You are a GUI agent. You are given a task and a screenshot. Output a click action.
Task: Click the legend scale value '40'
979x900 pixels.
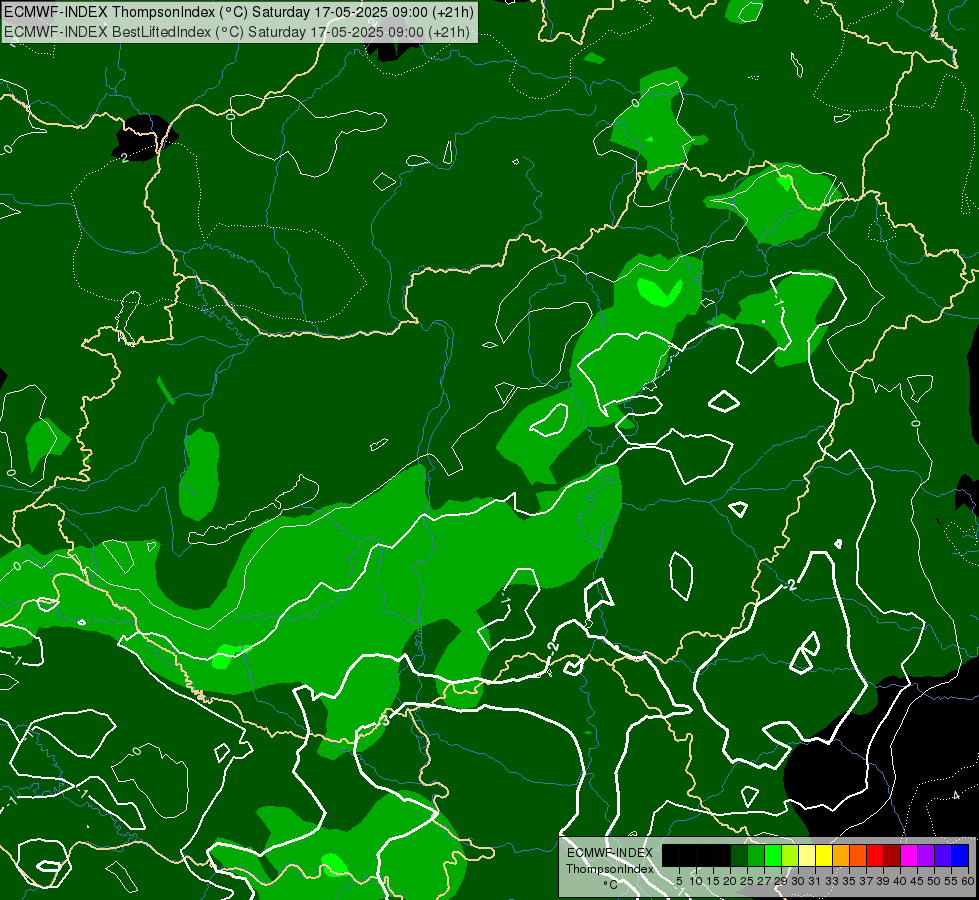pos(900,881)
